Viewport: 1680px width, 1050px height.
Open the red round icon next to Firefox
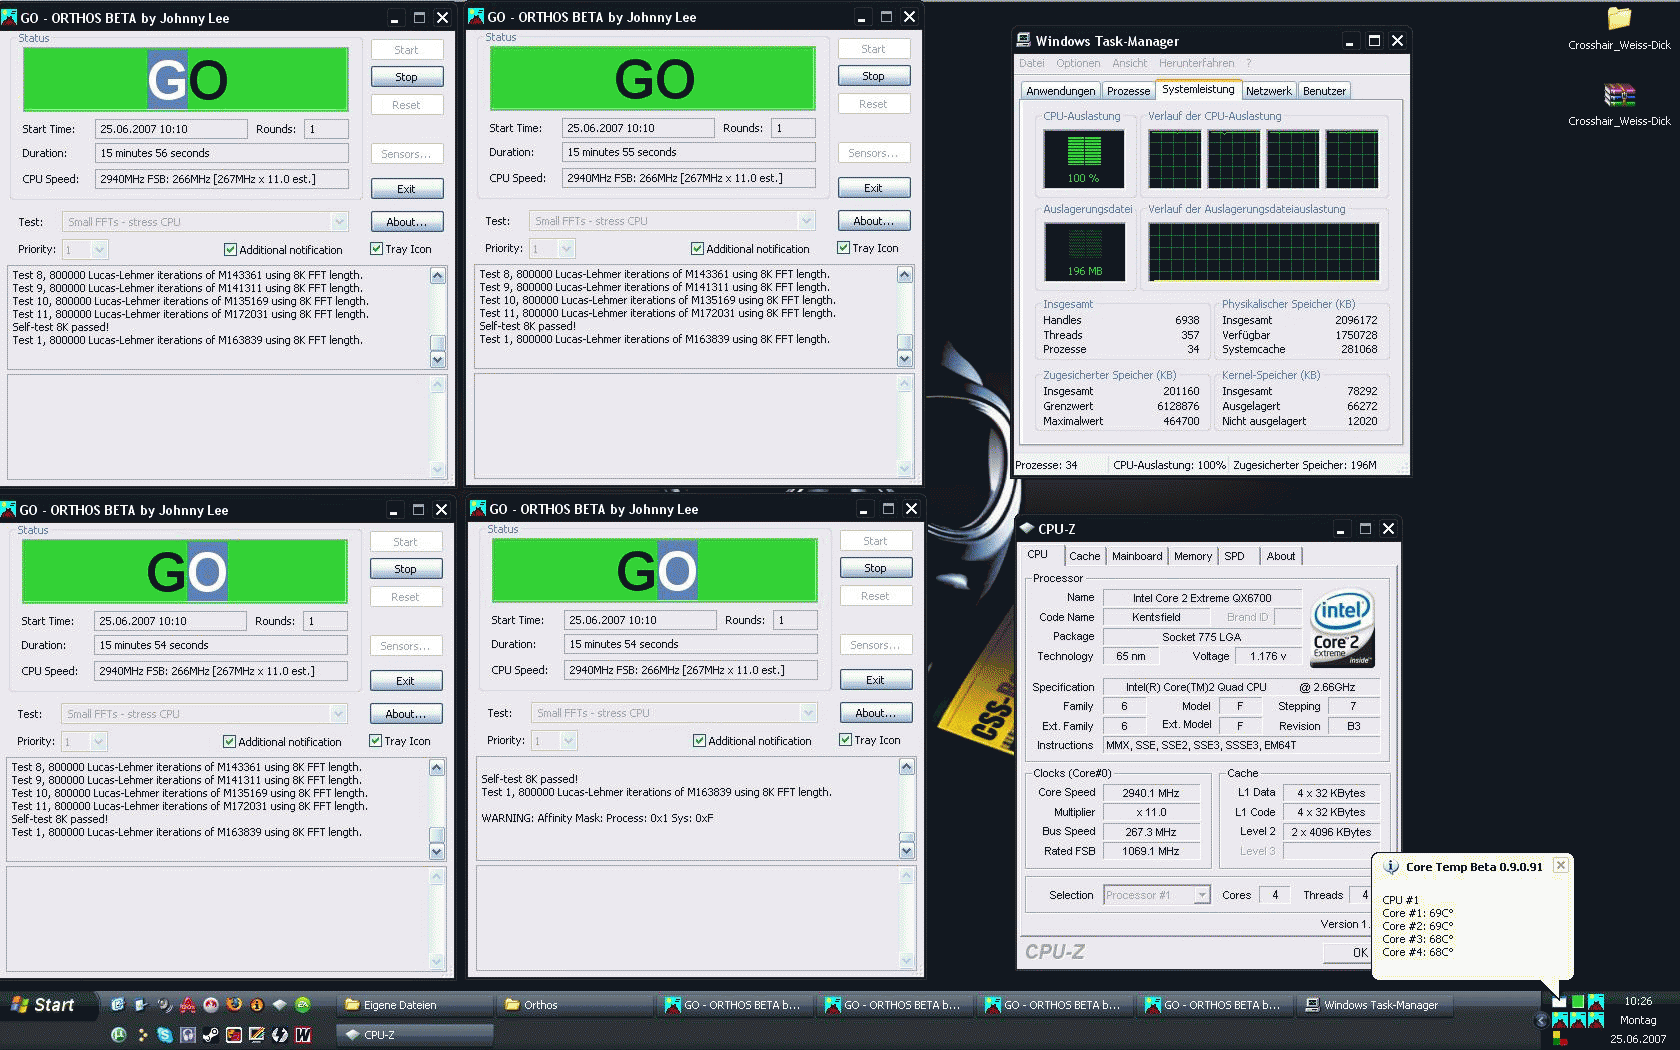click(x=211, y=1004)
